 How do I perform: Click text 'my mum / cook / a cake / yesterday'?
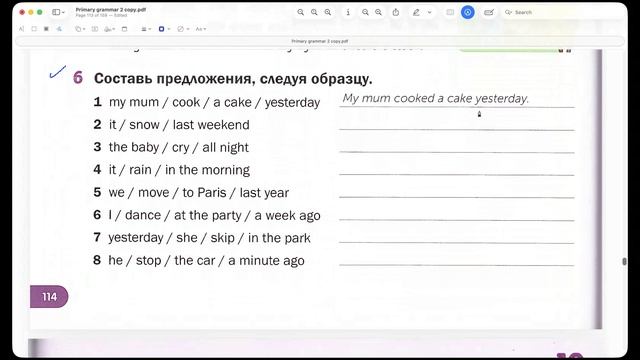tap(214, 102)
